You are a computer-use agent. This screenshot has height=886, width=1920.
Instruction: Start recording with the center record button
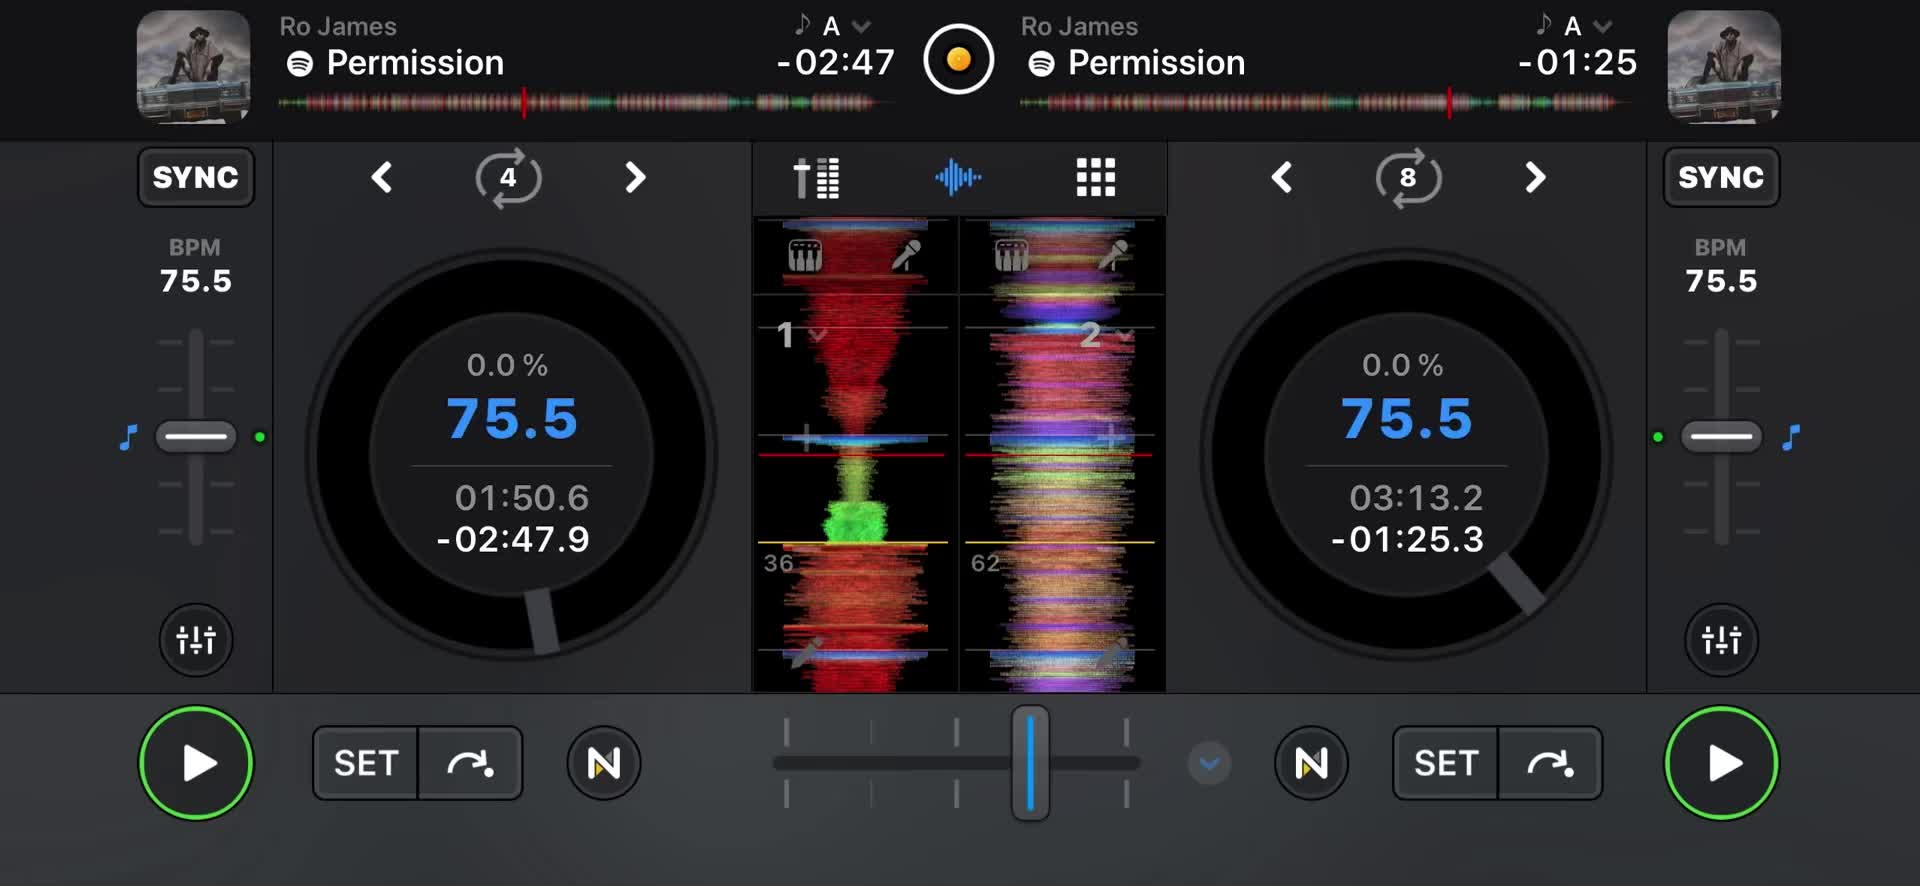pos(958,60)
